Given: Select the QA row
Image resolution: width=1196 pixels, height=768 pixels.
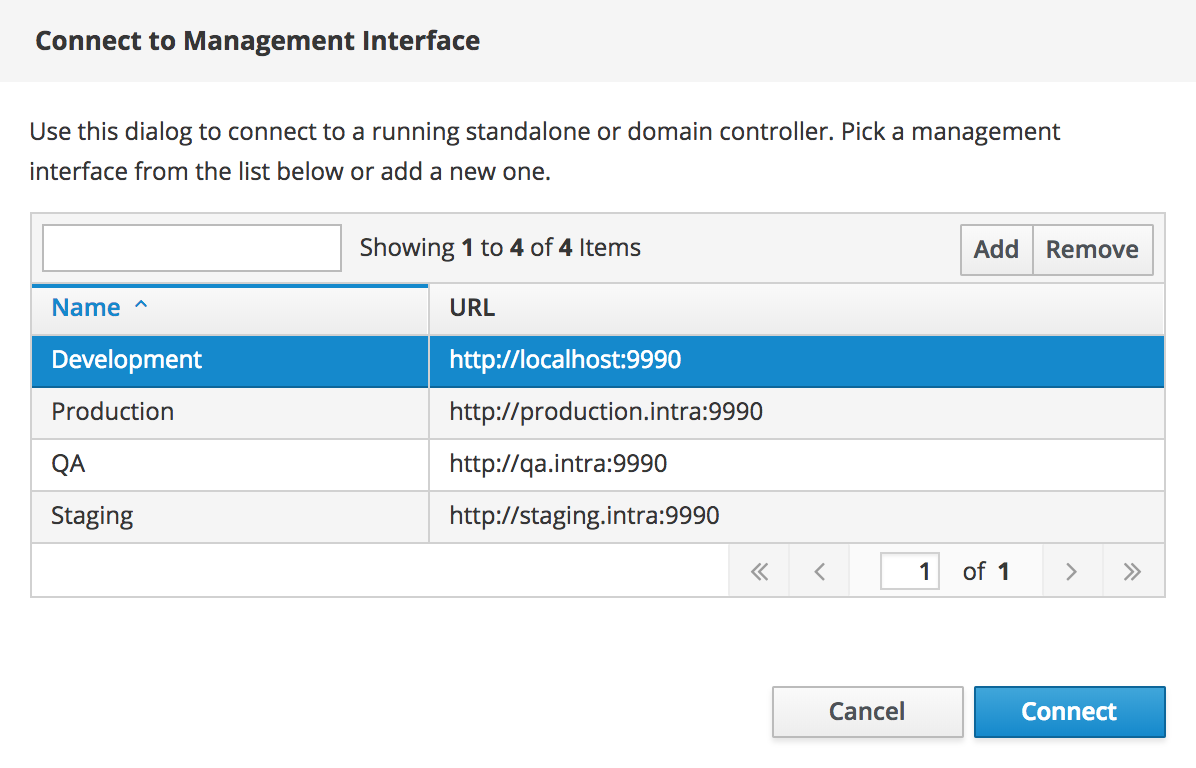Looking at the screenshot, I should (x=598, y=464).
